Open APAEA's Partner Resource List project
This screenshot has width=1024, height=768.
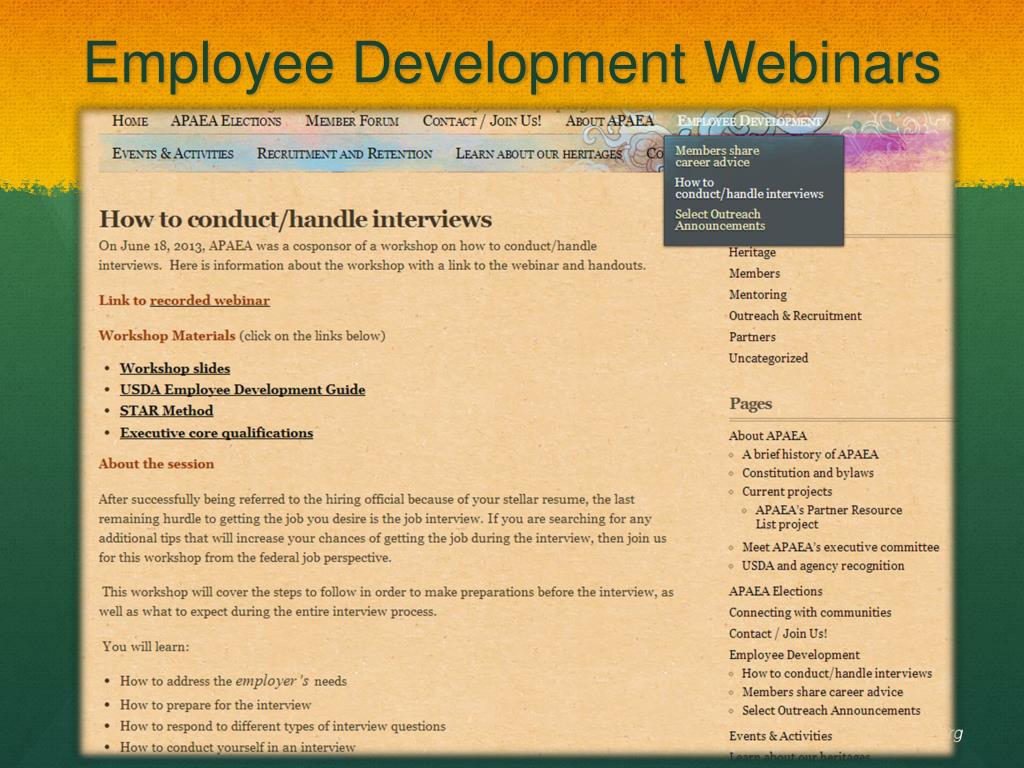(828, 517)
